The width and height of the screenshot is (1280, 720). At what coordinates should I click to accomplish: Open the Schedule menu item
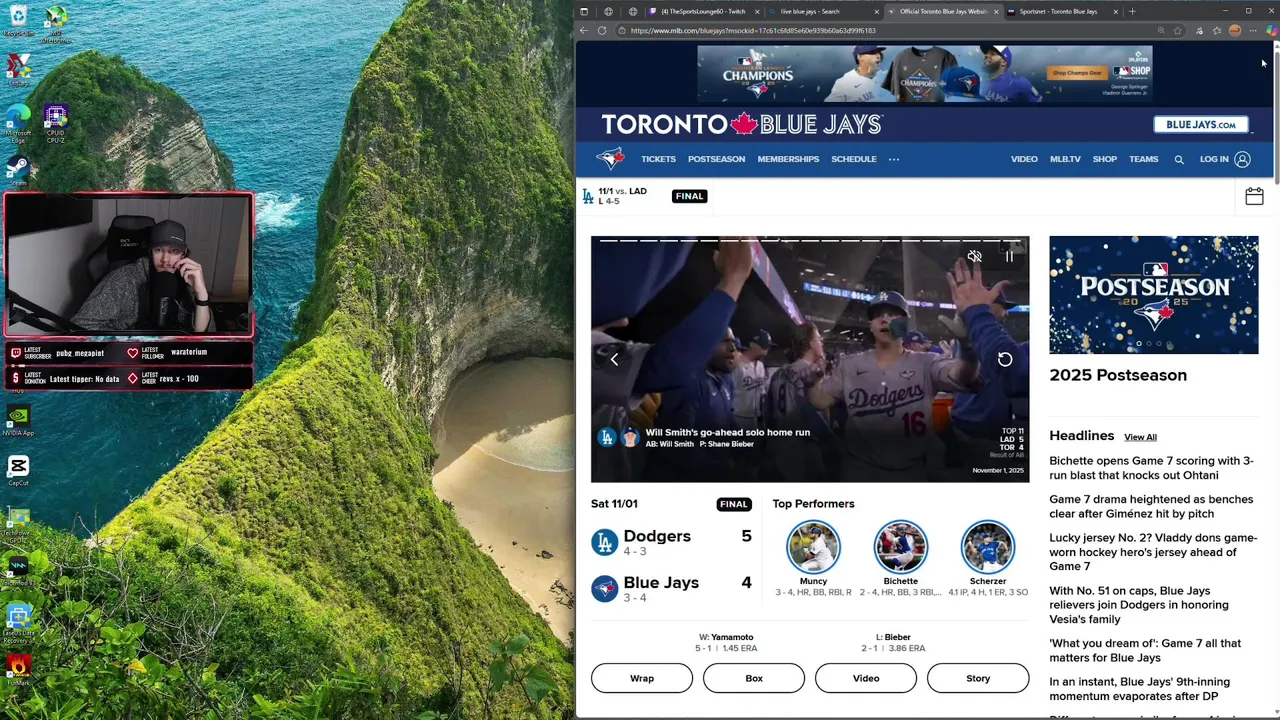[854, 159]
